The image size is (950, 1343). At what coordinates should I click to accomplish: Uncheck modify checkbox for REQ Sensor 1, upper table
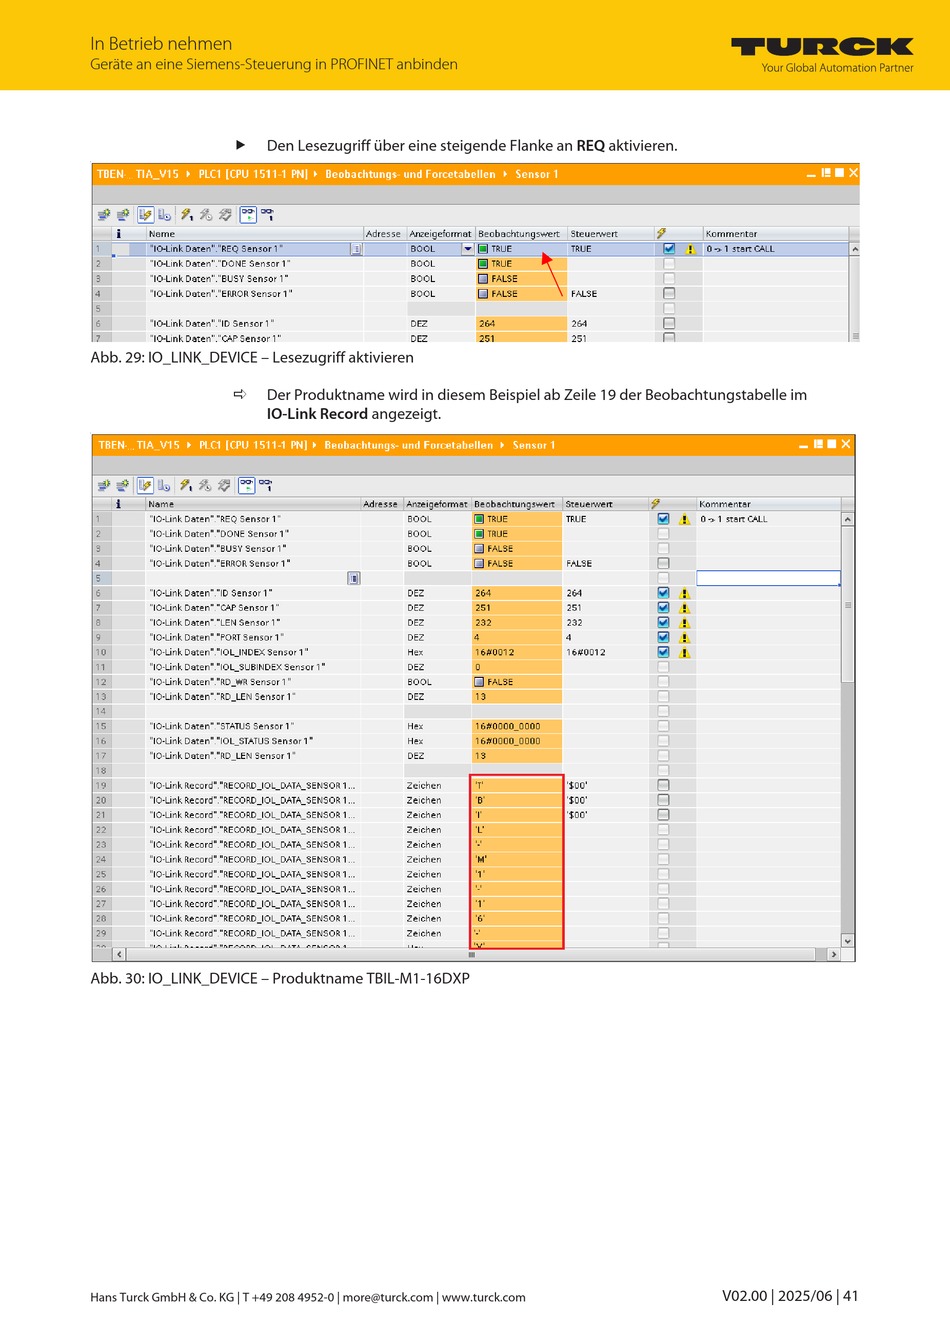click(x=669, y=249)
